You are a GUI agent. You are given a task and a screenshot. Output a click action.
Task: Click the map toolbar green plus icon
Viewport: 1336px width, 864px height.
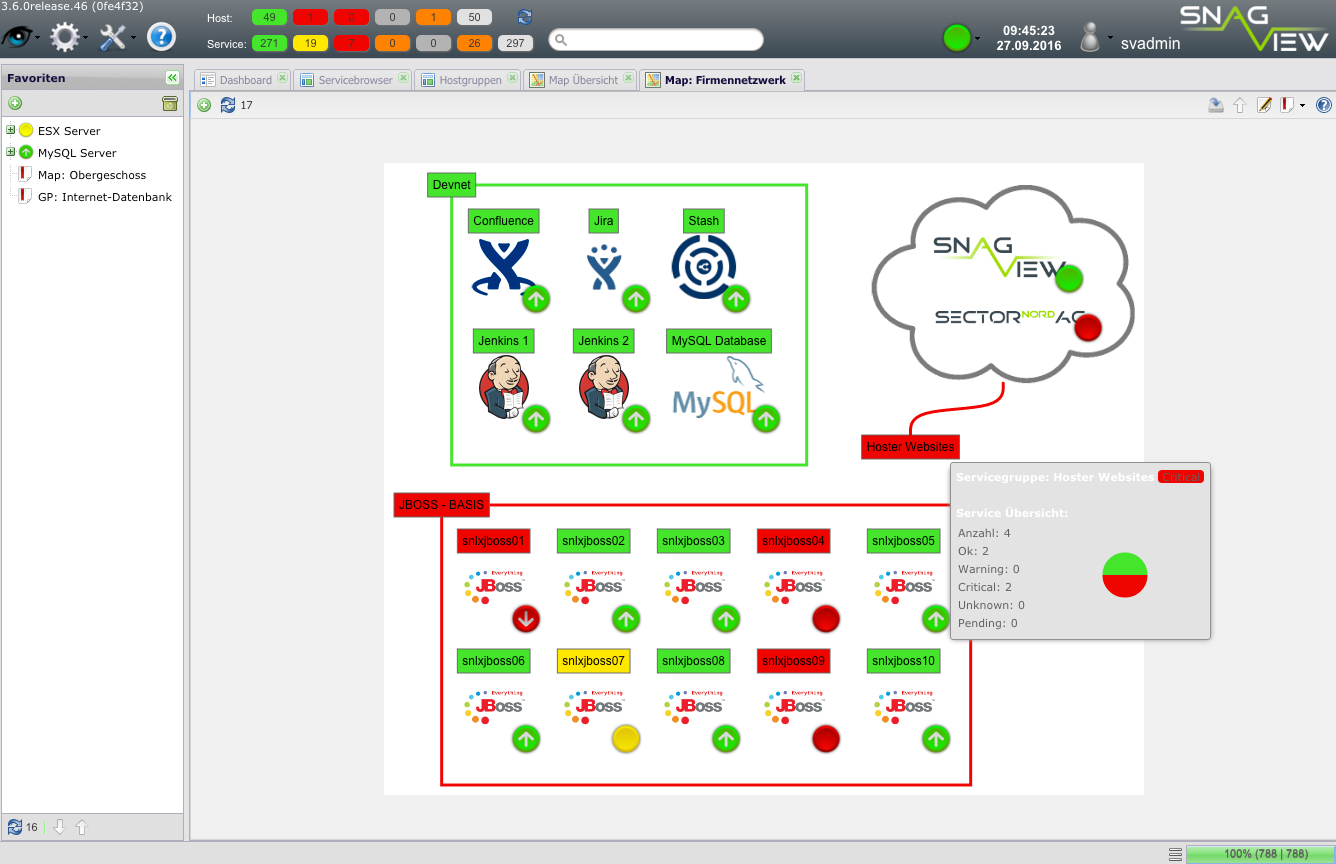tap(204, 105)
